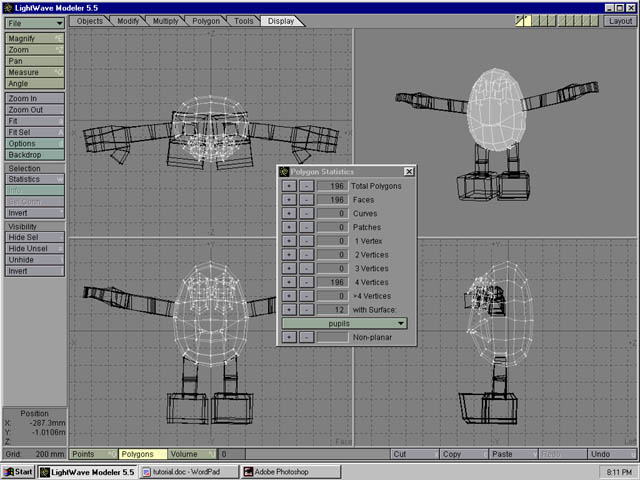The width and height of the screenshot is (640, 480).
Task: Toggle the second highlighted layer button
Action: pyautogui.click(x=527, y=21)
